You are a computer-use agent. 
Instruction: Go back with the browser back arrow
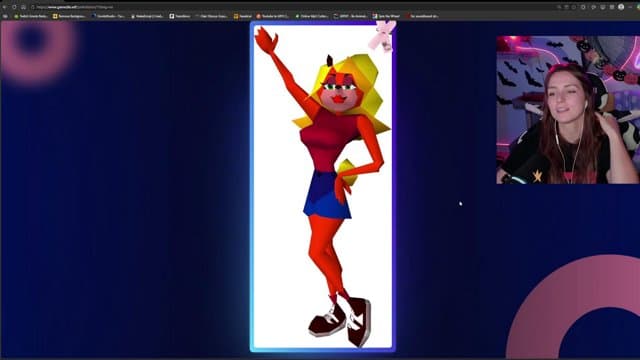[x=5, y=7]
